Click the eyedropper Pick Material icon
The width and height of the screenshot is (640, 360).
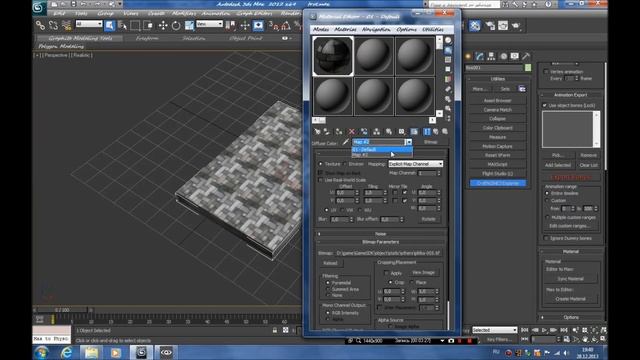pyautogui.click(x=346, y=142)
